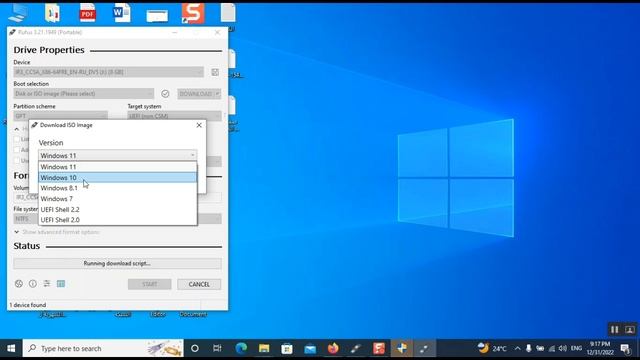Open Rufus settings sliders icon
640x360 pixels.
pyautogui.click(x=47, y=283)
